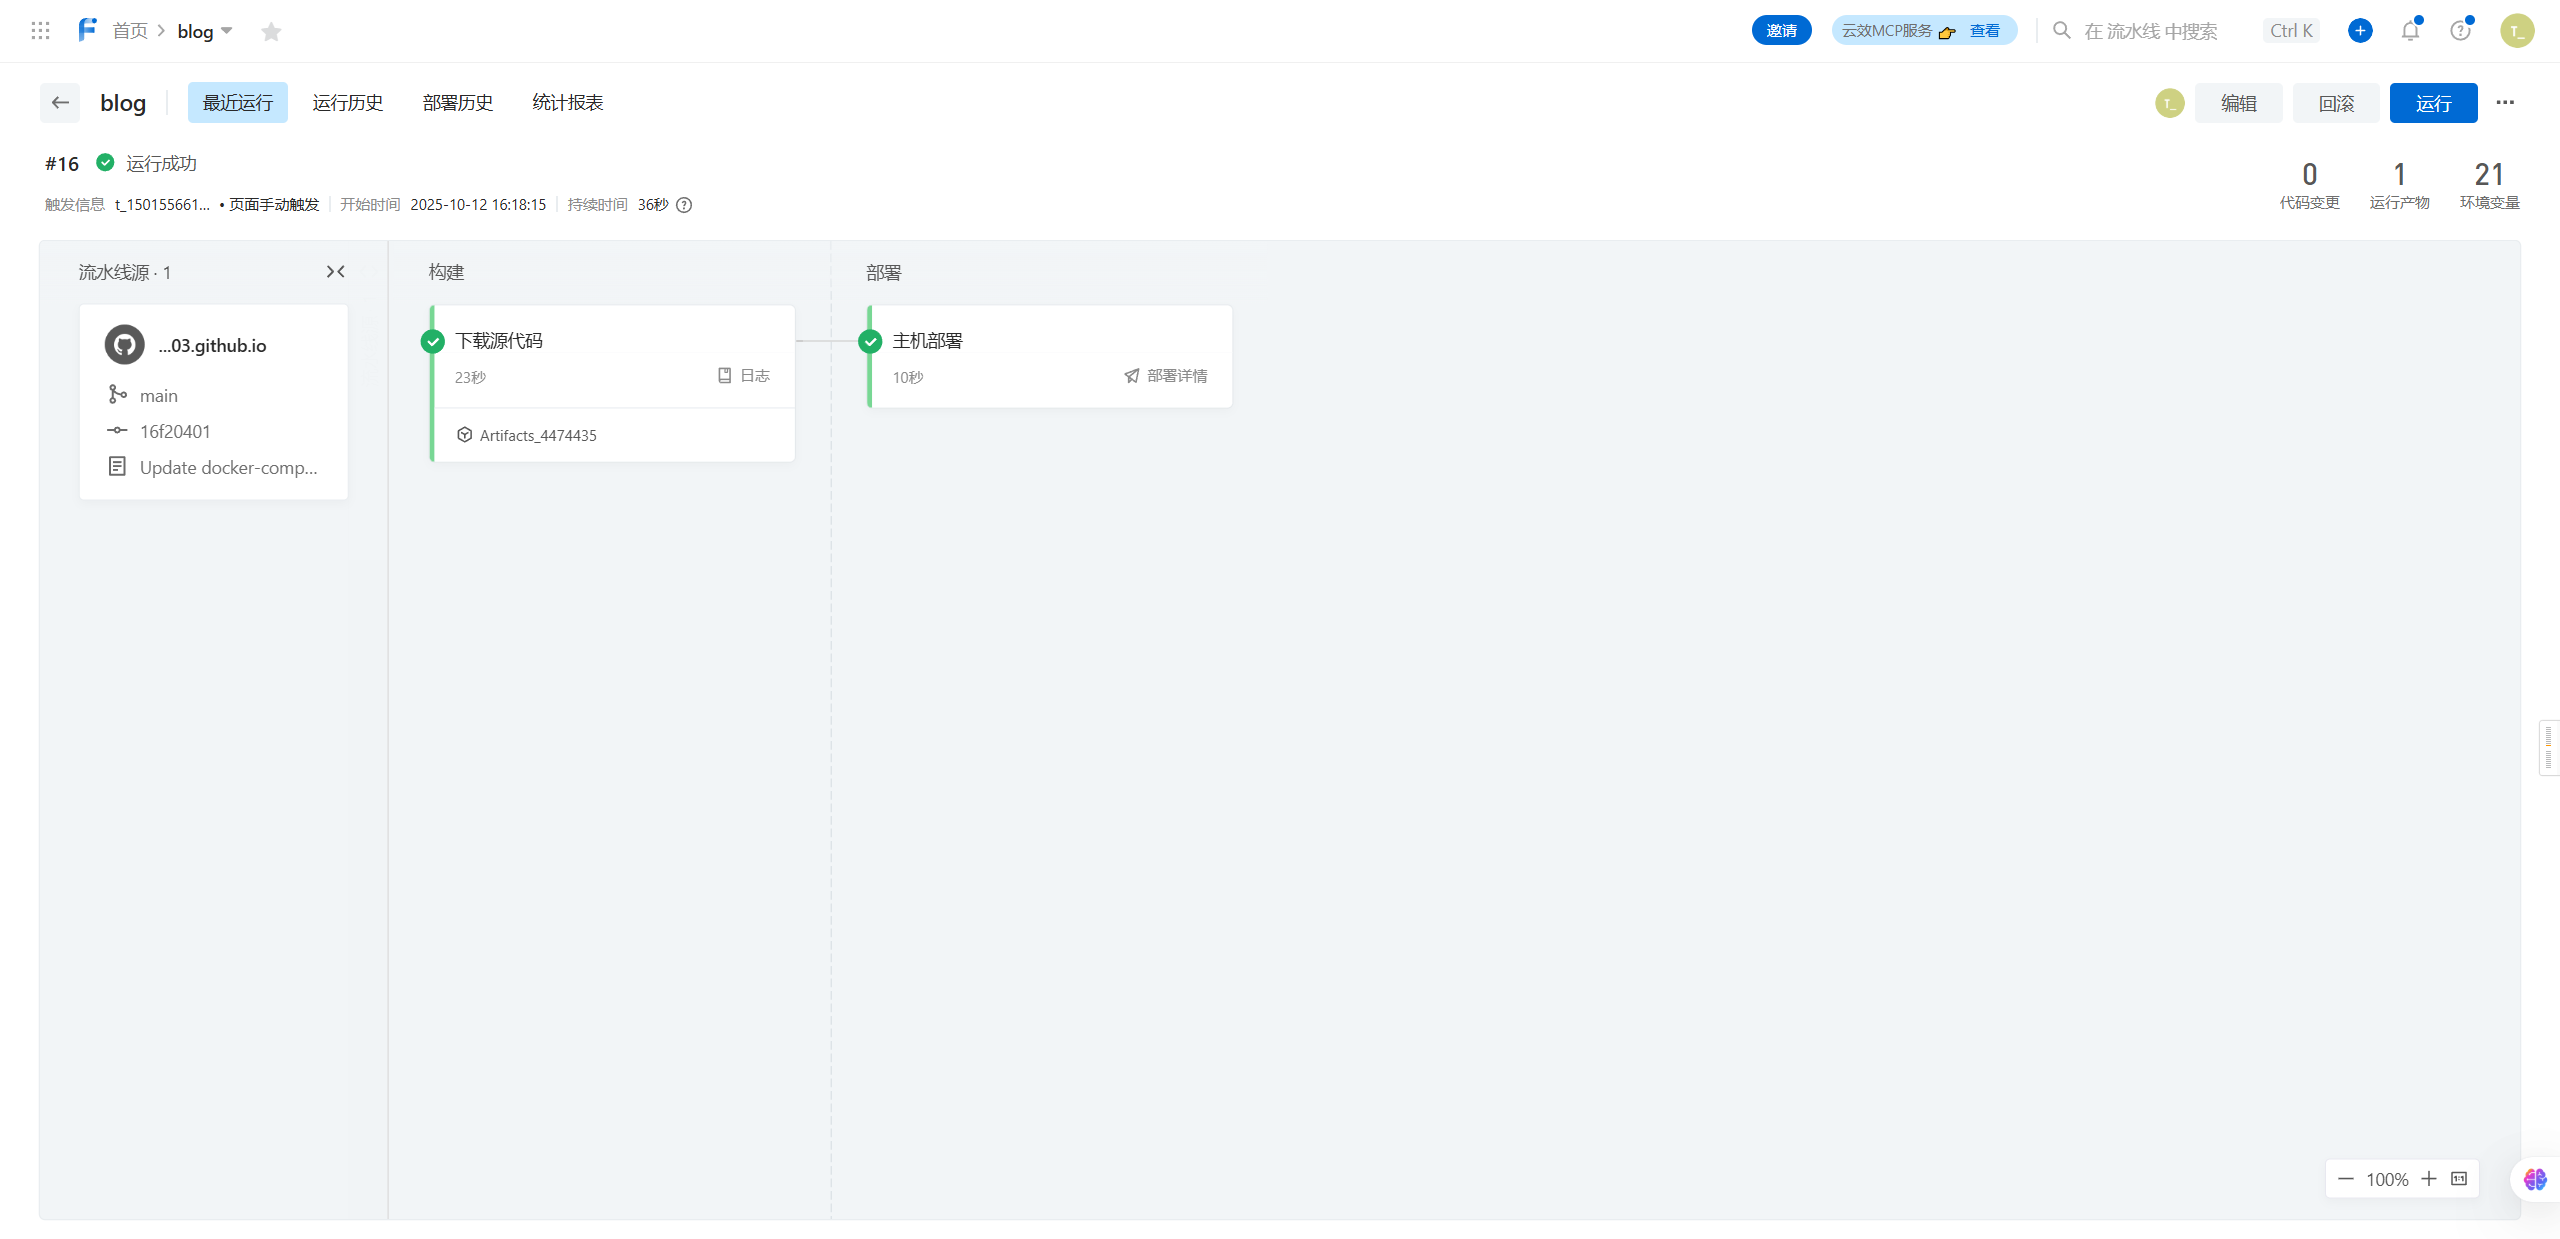Open the help question mark icon
The height and width of the screenshot is (1239, 2560).
[x=2460, y=31]
